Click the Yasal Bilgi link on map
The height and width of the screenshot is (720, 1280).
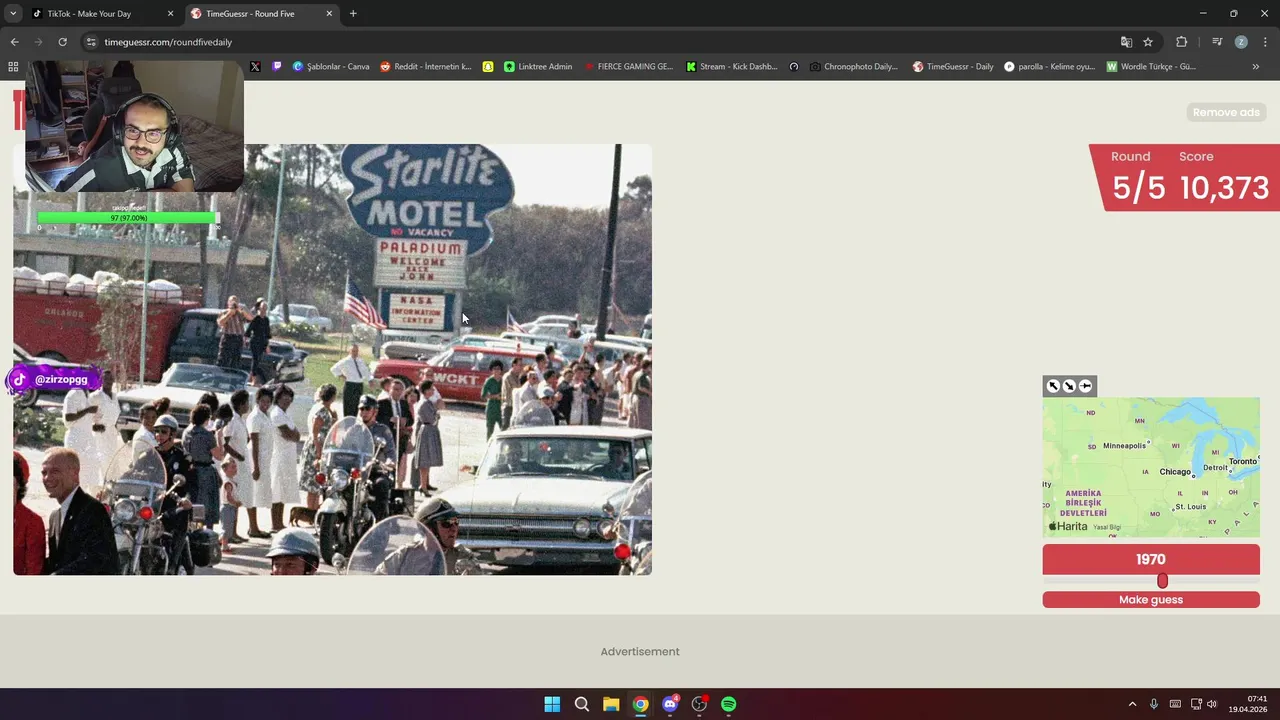[x=1107, y=527]
